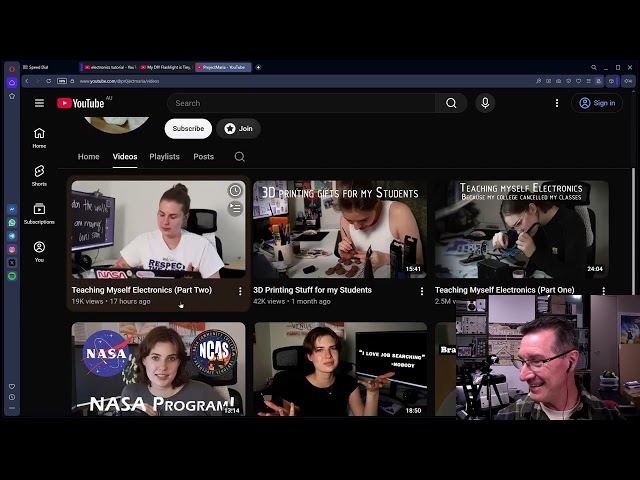The height and width of the screenshot is (480, 640).
Task: Open Subscriptions in YouTube sidebar
Action: click(x=39, y=213)
